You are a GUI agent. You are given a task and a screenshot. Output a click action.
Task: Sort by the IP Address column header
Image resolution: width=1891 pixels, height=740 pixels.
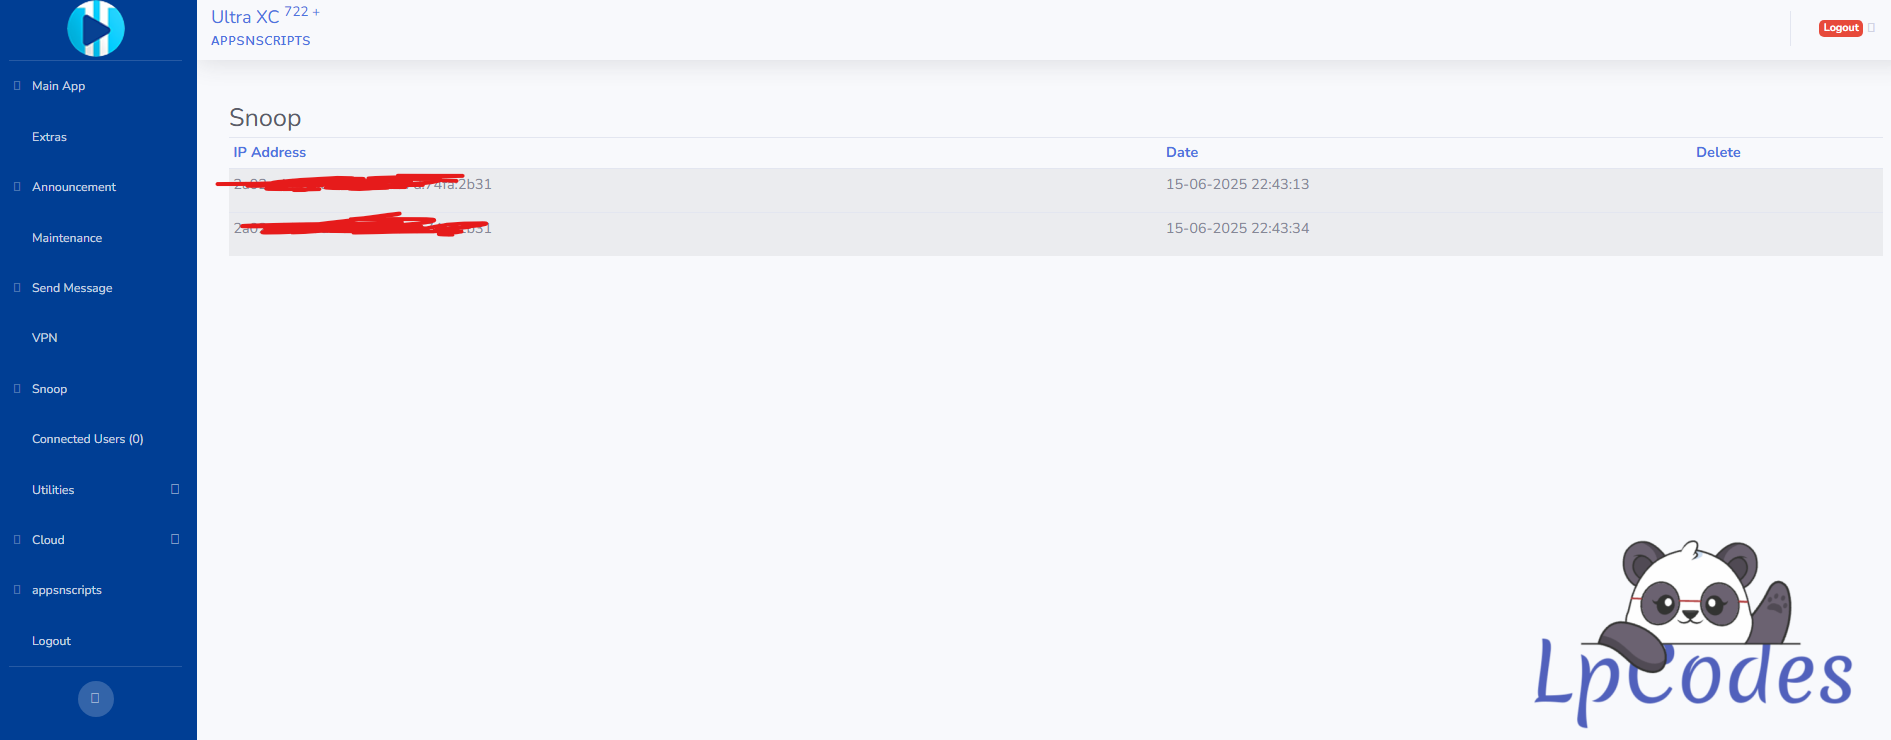(269, 152)
